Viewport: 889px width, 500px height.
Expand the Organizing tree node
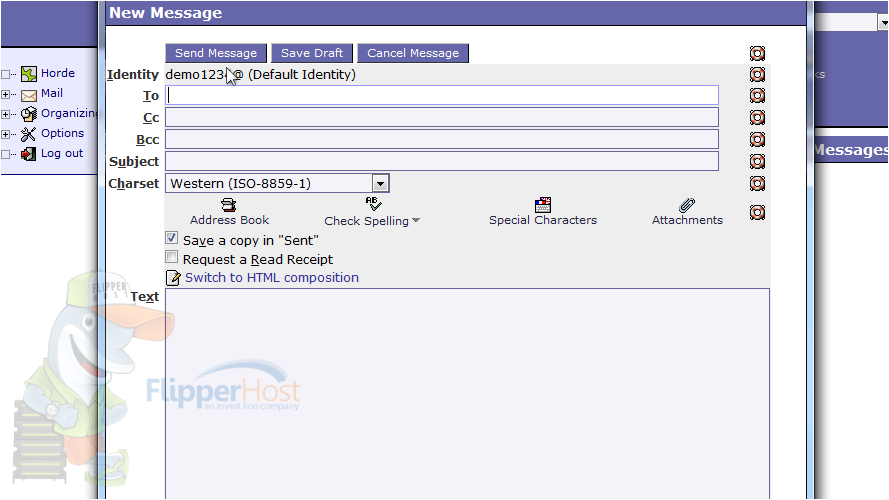point(5,114)
